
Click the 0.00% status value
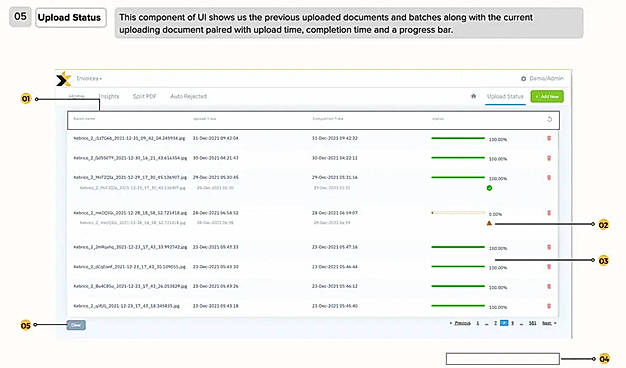click(495, 214)
